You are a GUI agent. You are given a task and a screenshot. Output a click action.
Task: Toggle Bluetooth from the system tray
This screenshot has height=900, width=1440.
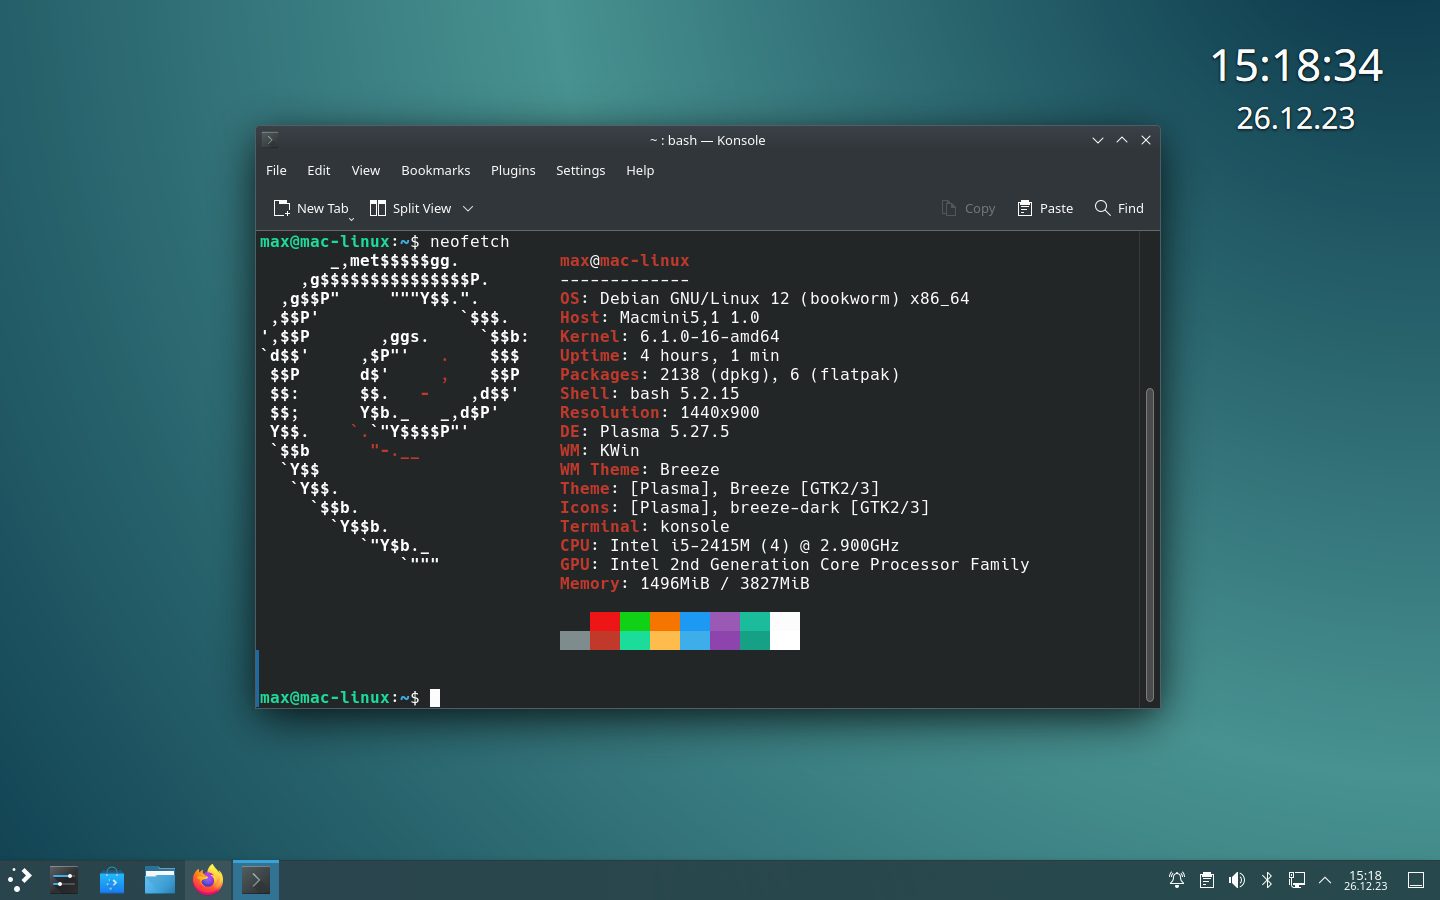click(x=1267, y=880)
